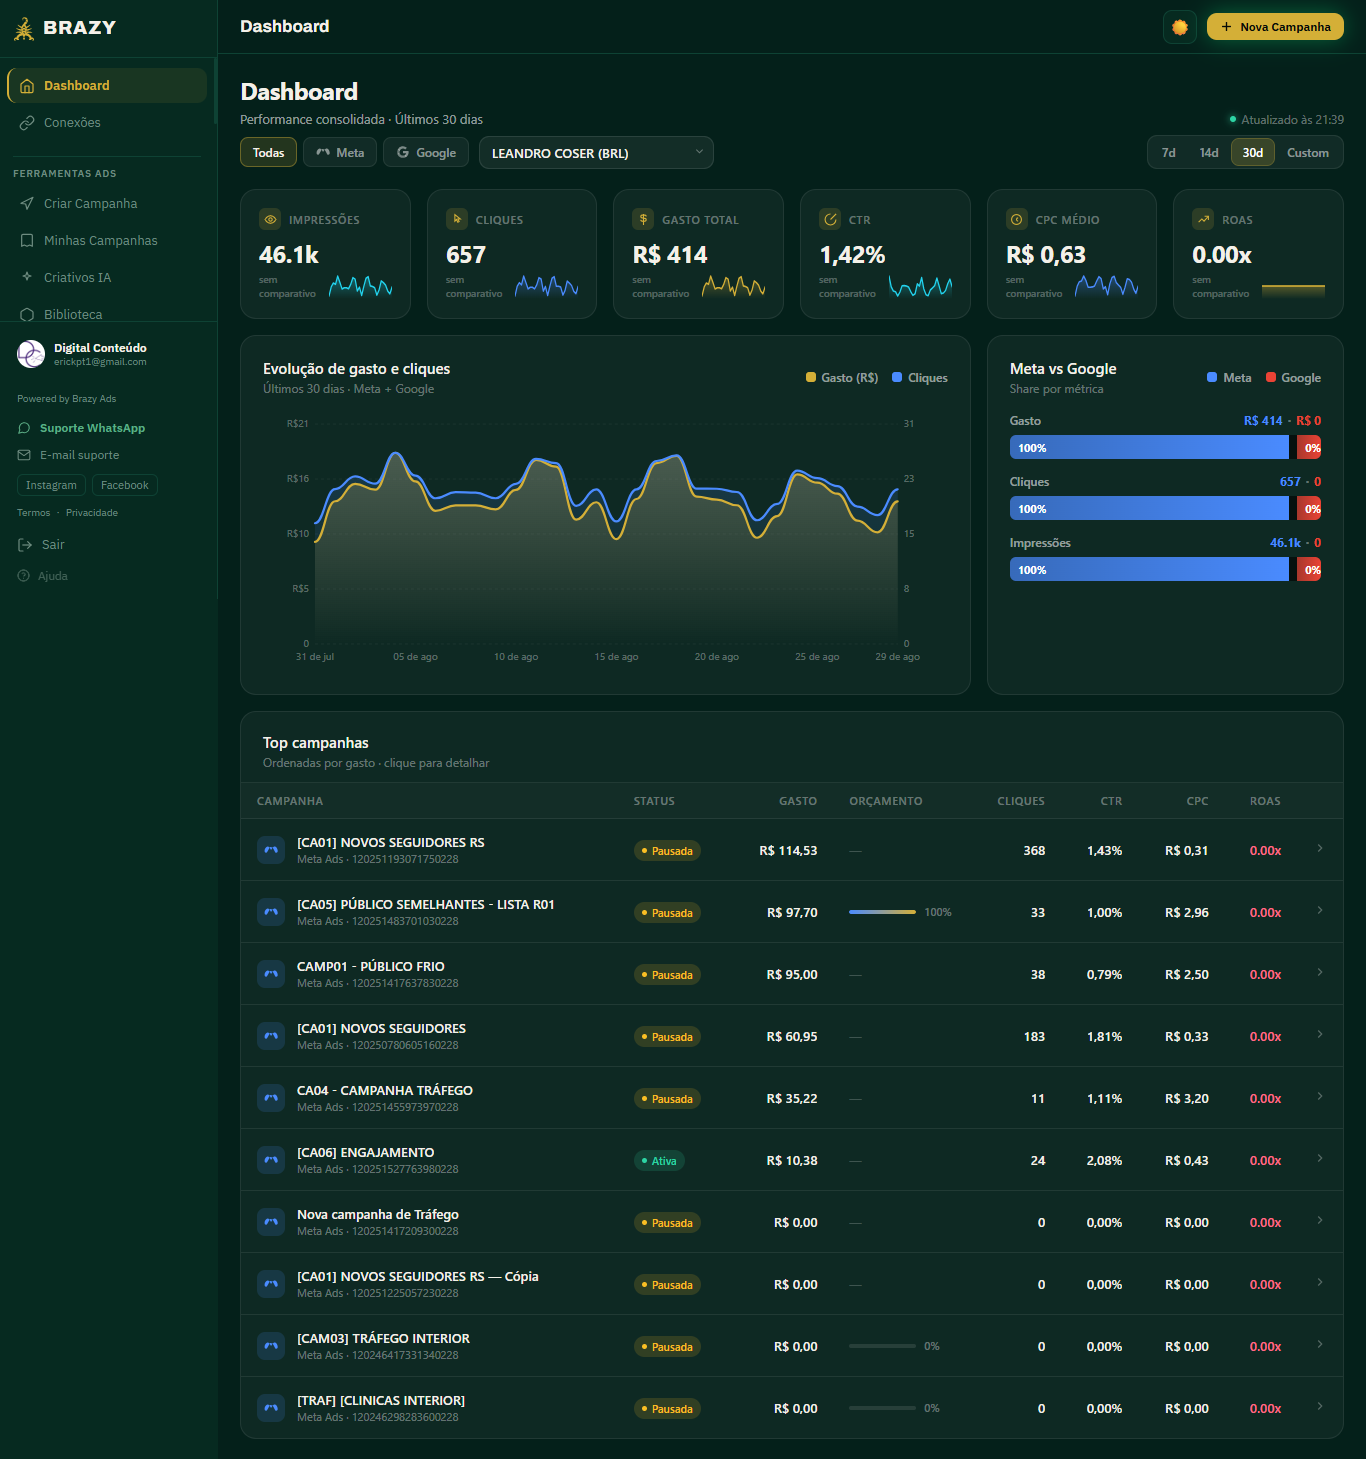
Task: Toggle the Cliques chart legend
Action: (x=920, y=378)
